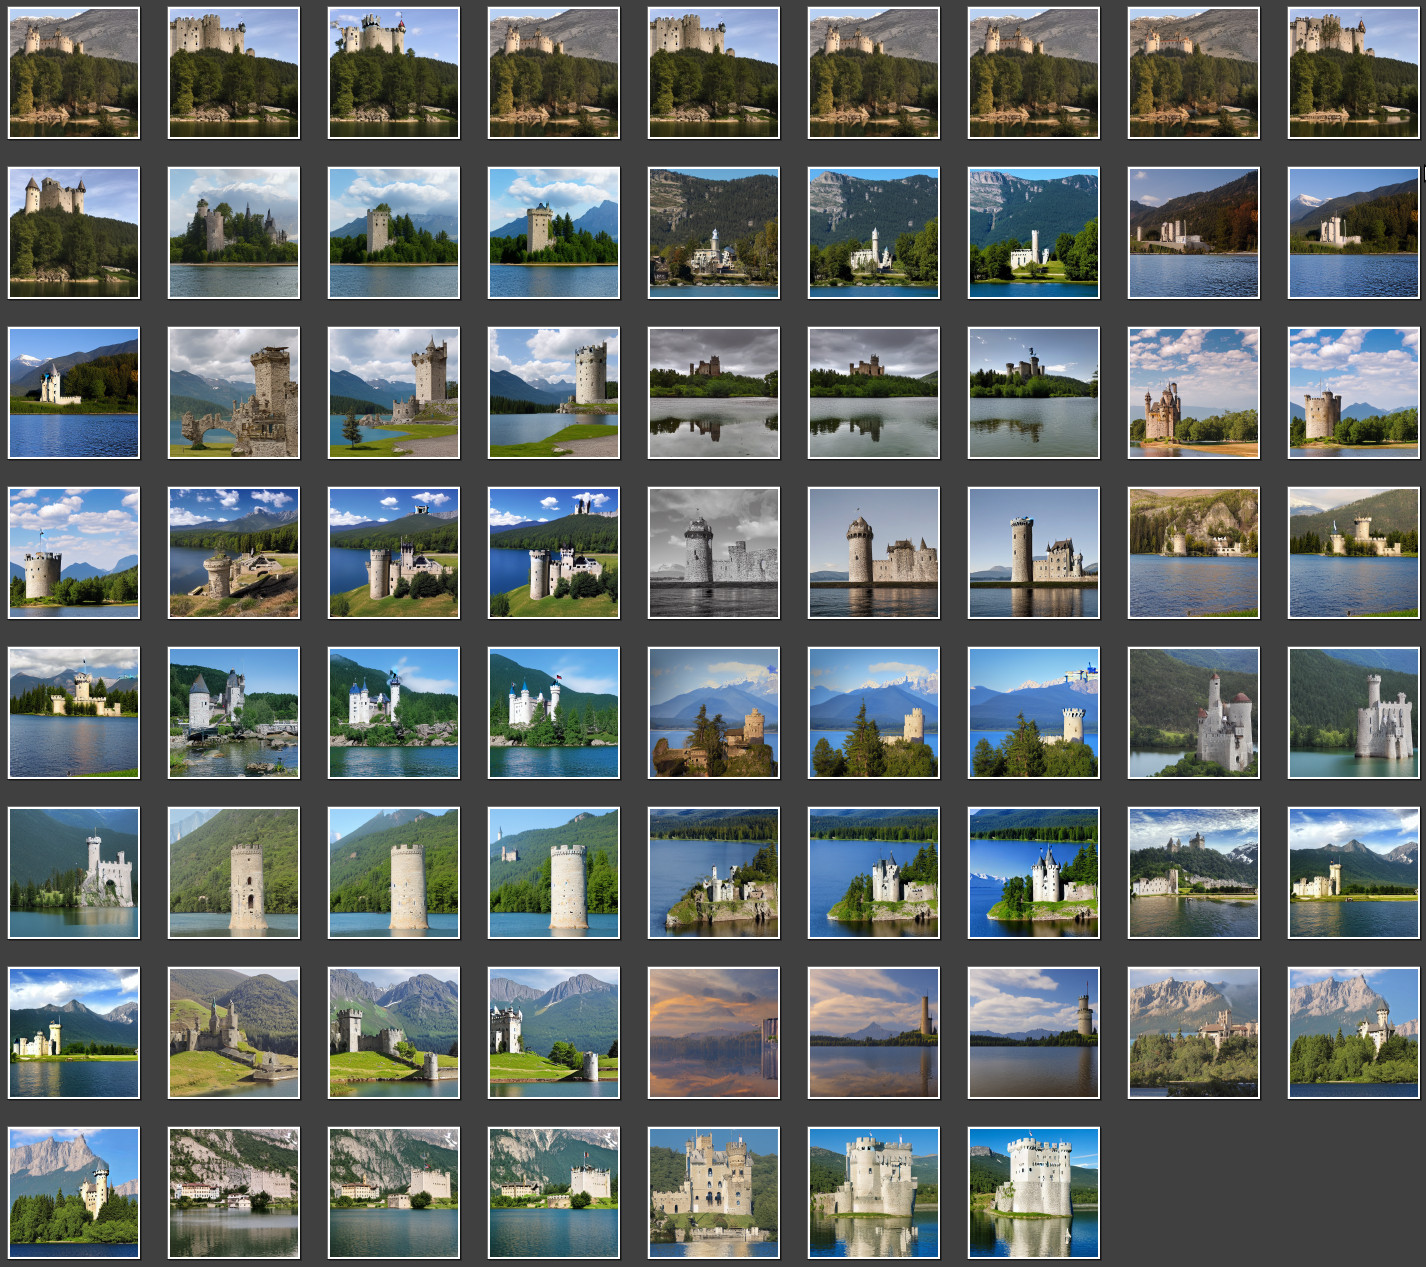The image size is (1426, 1267).
Task: Select the very first thumbnail in the grid
Action: [x=73, y=73]
